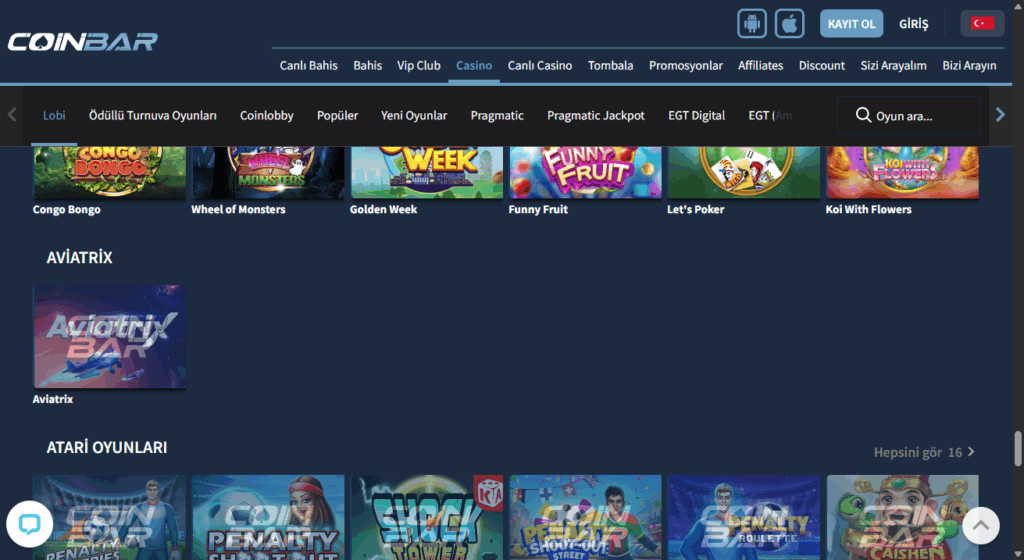Open the Bahis menu item
Viewport: 1024px width, 560px height.
click(368, 65)
